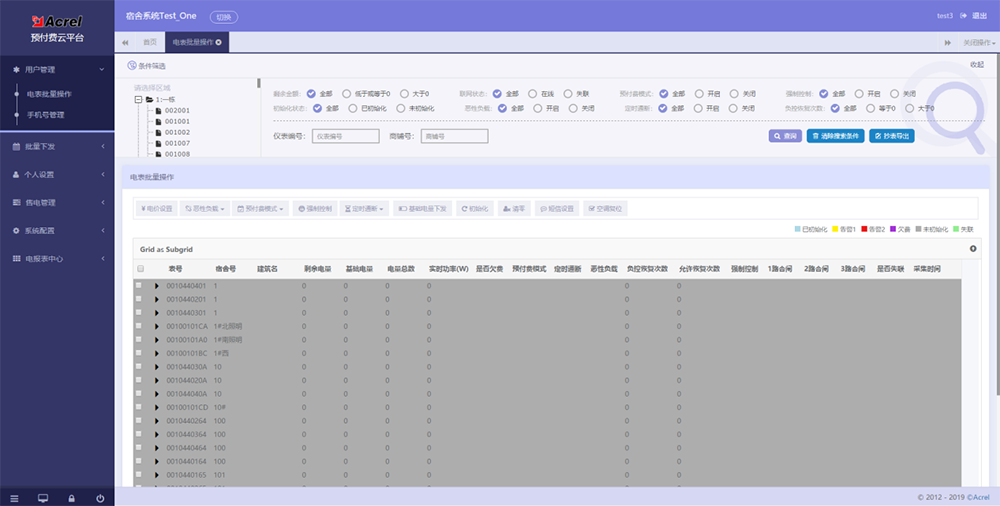The height and width of the screenshot is (506, 1000).
Task: Click the grid collapse icon at top-right of grid
Action: [x=973, y=248]
